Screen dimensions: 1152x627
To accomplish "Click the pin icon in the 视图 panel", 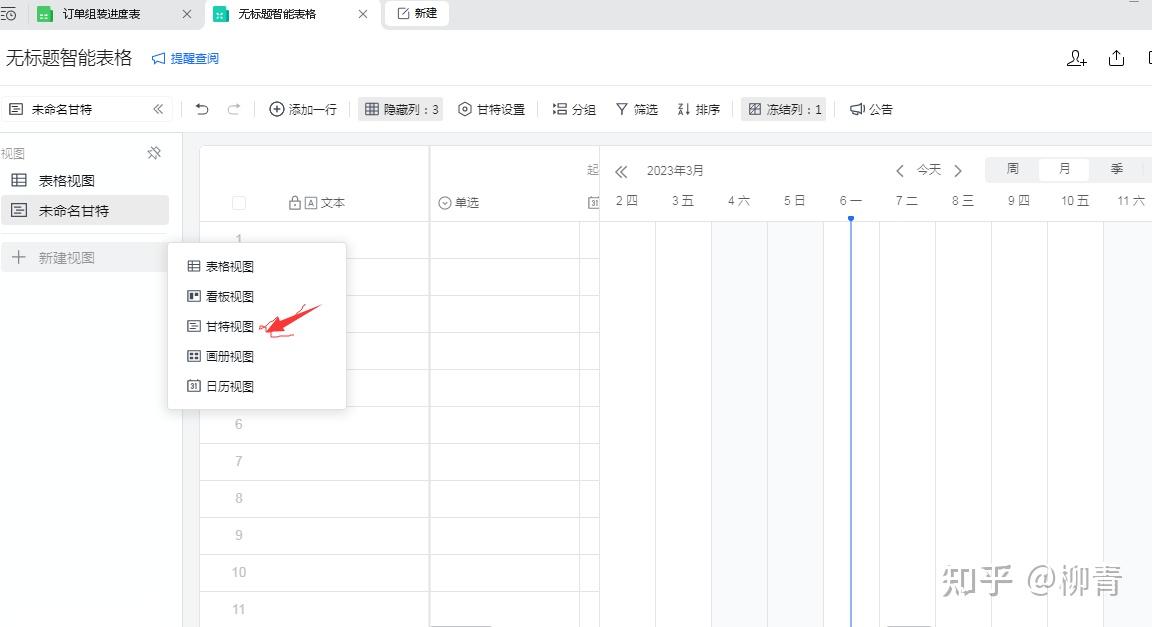I will [155, 152].
